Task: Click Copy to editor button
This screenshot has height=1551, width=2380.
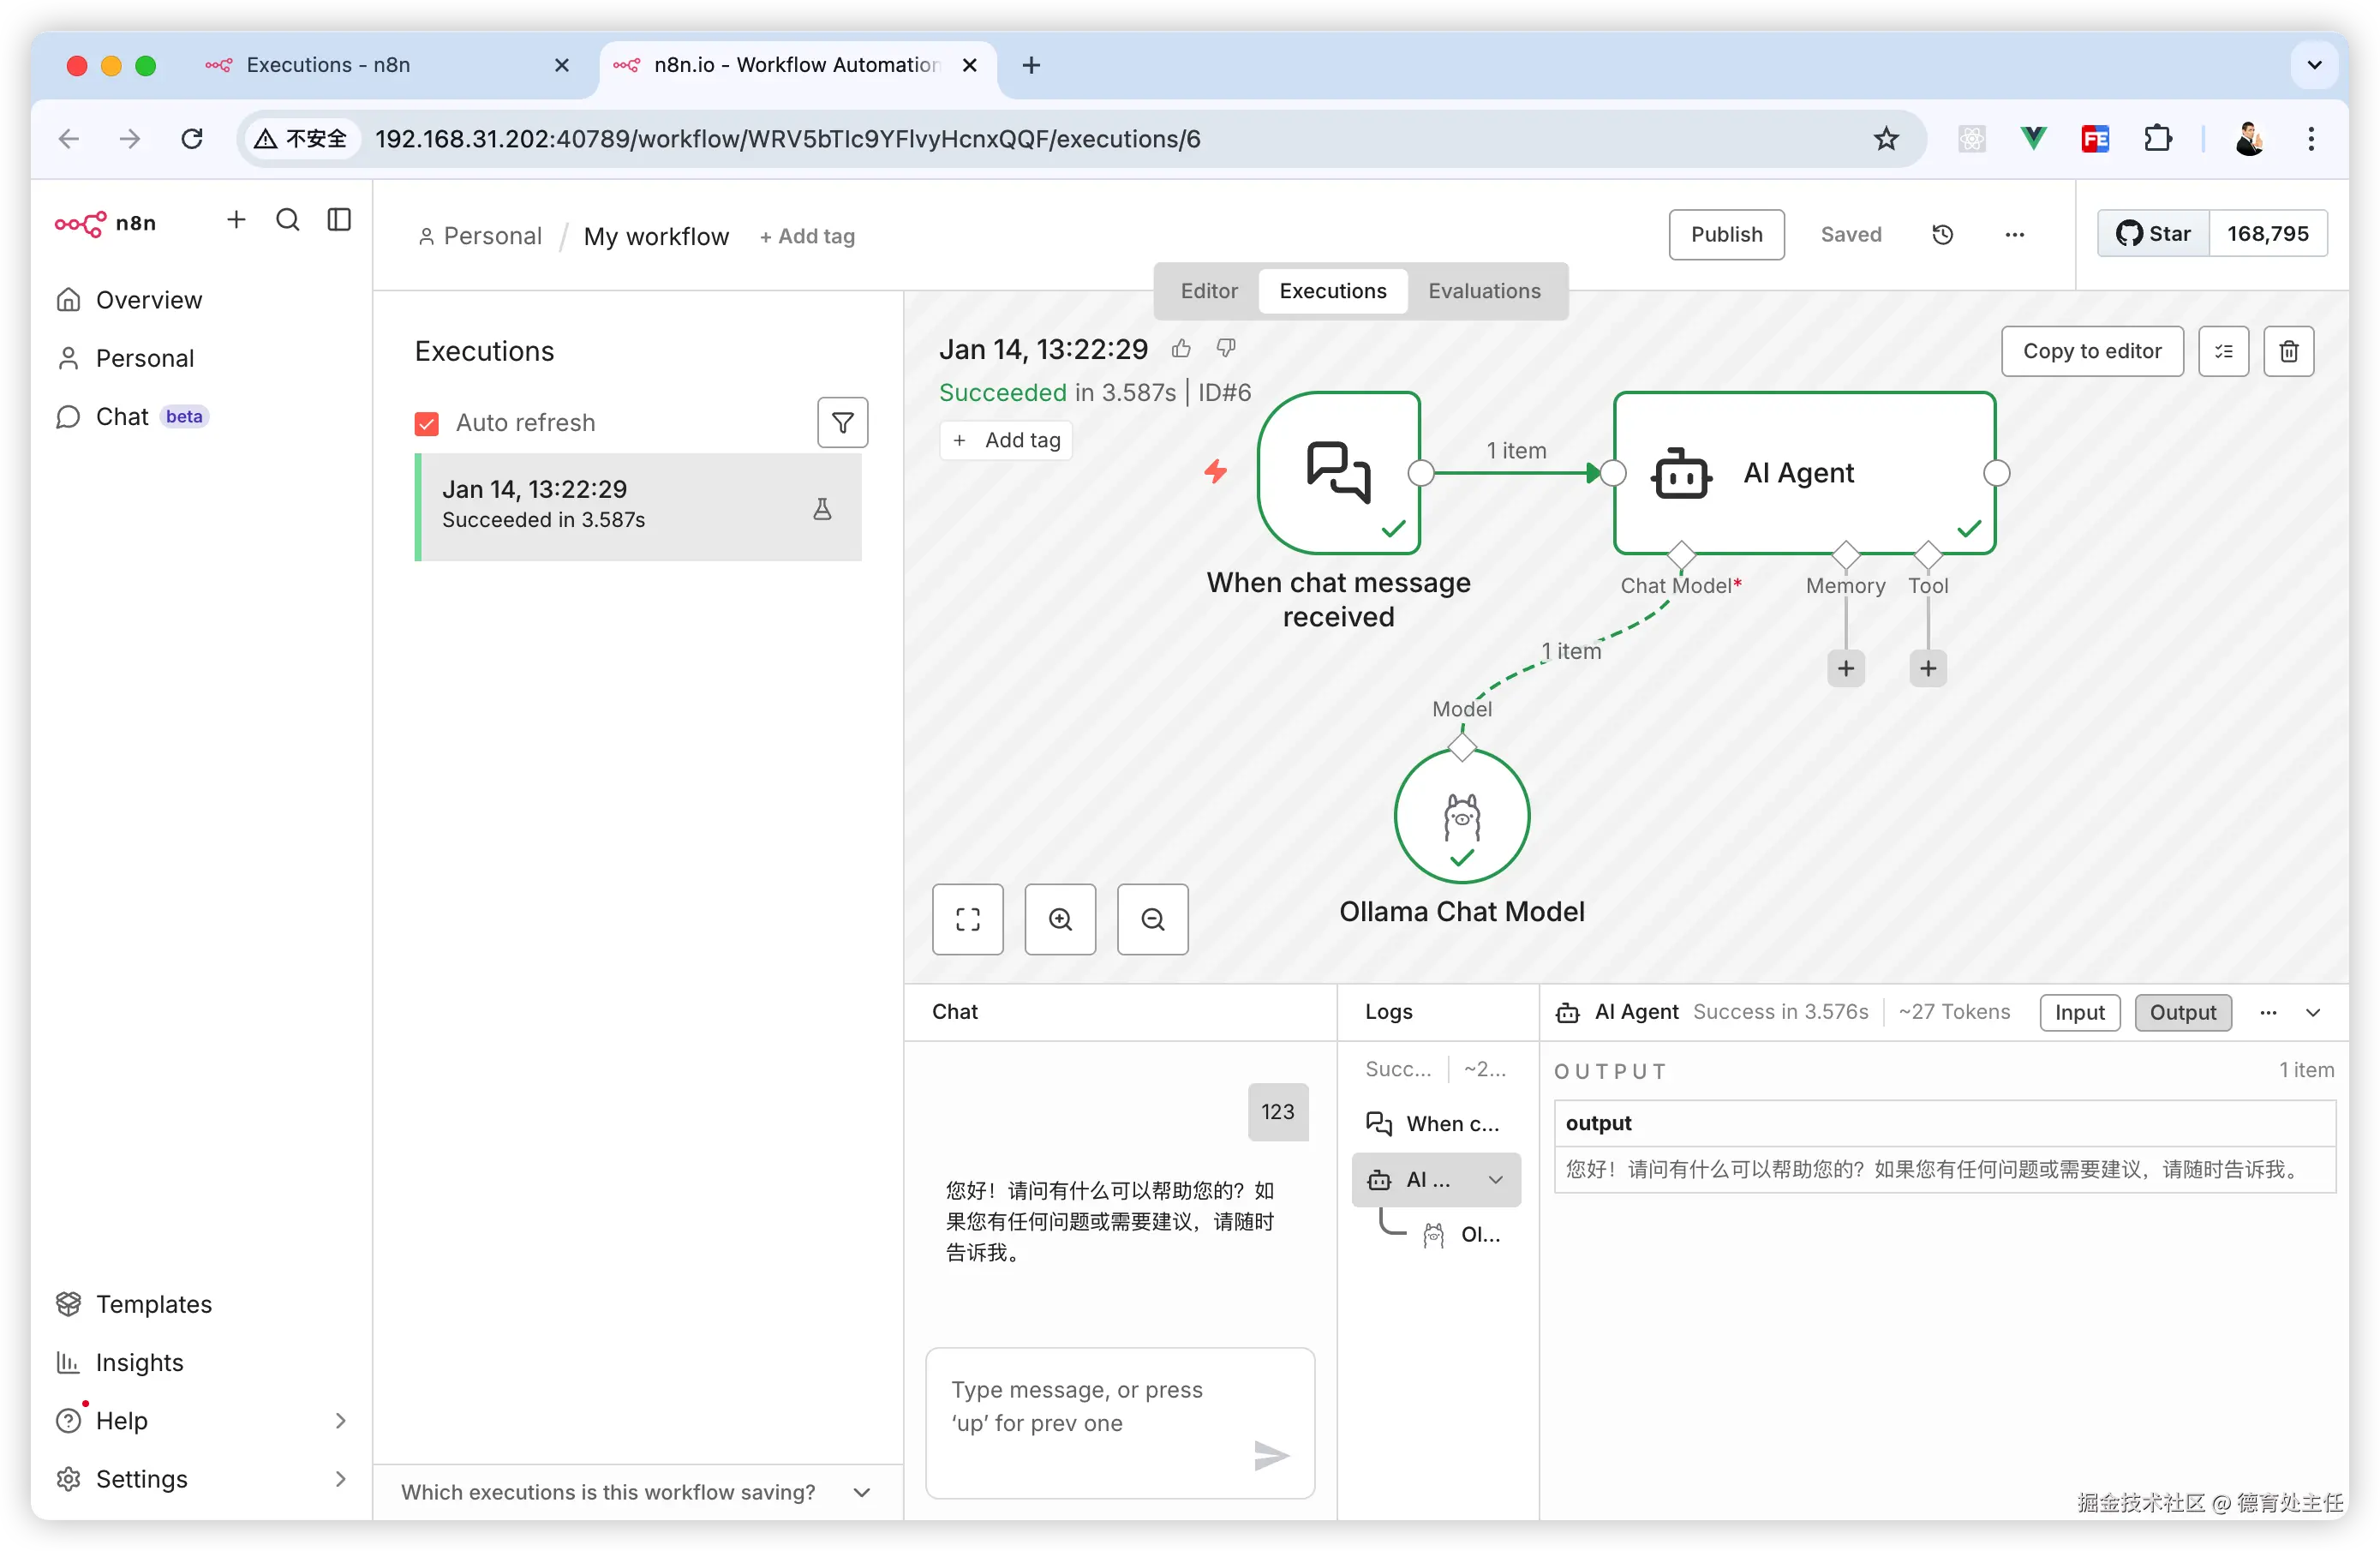Action: pos(2091,351)
